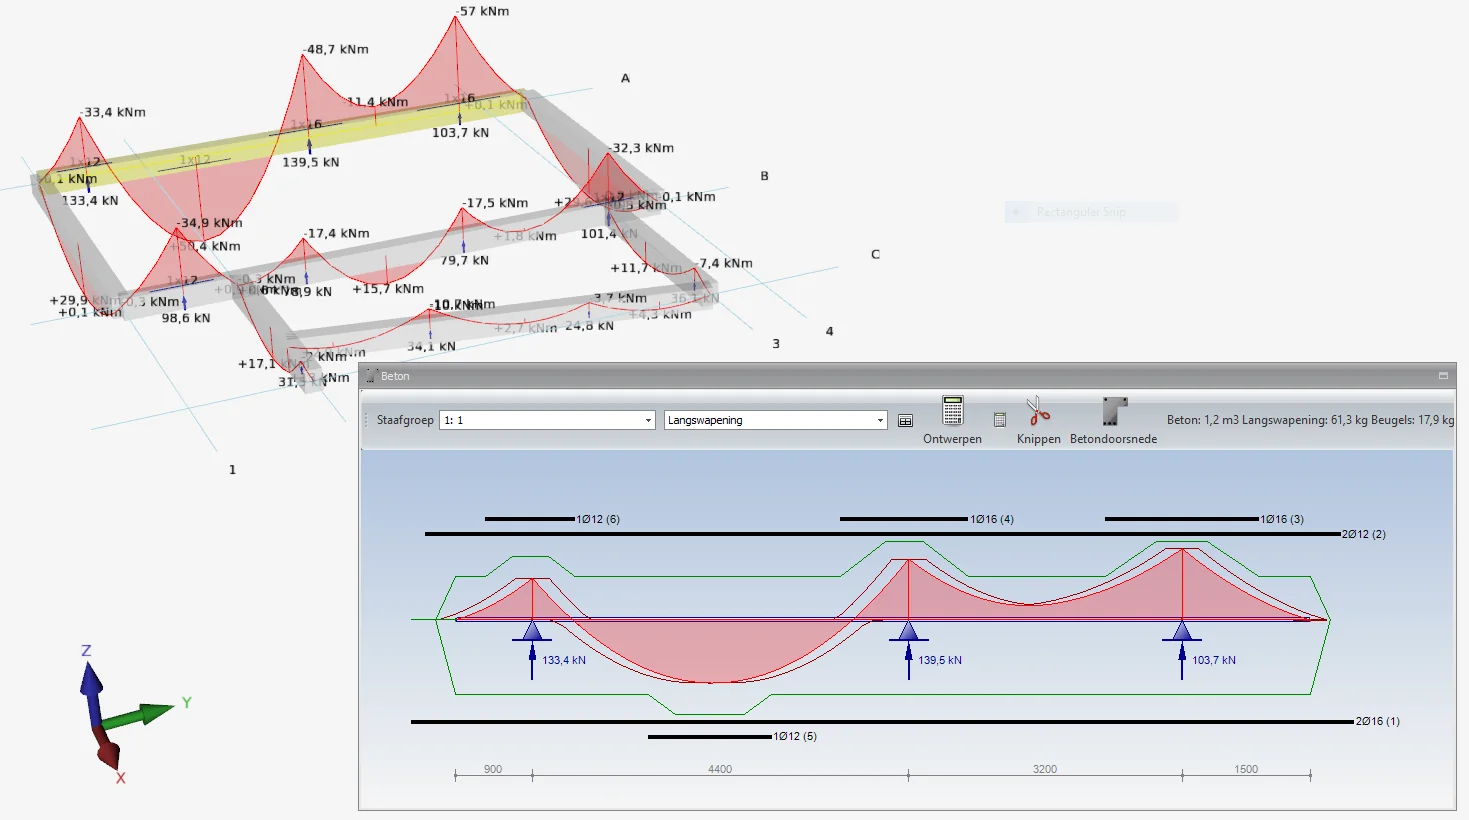This screenshot has height=820, width=1469.
Task: Click the faded Rectangular Snip tooltip
Action: pos(1091,212)
